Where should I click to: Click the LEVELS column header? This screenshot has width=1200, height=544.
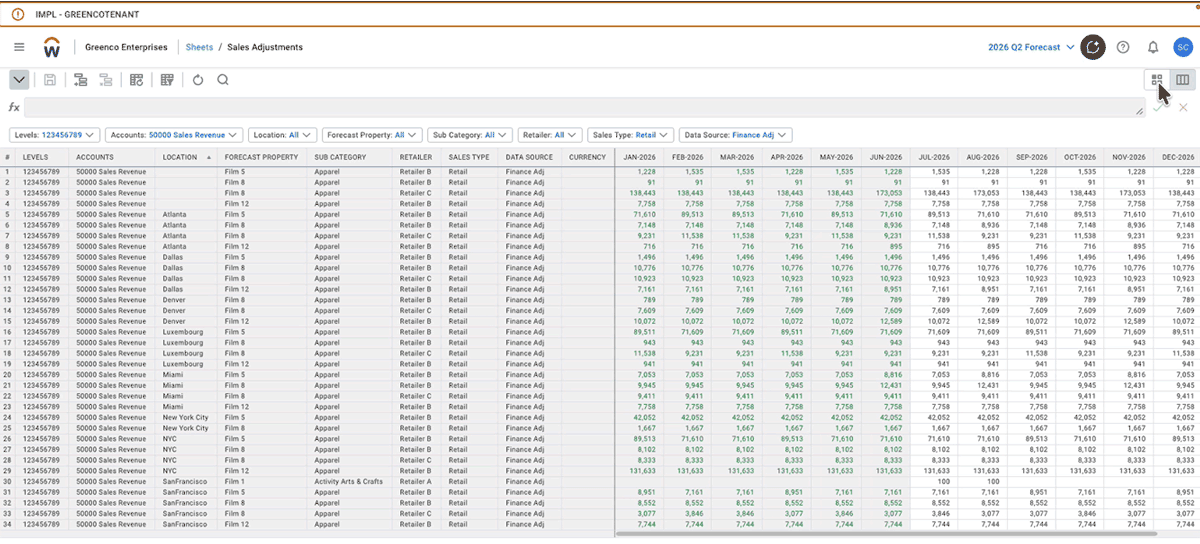point(44,157)
